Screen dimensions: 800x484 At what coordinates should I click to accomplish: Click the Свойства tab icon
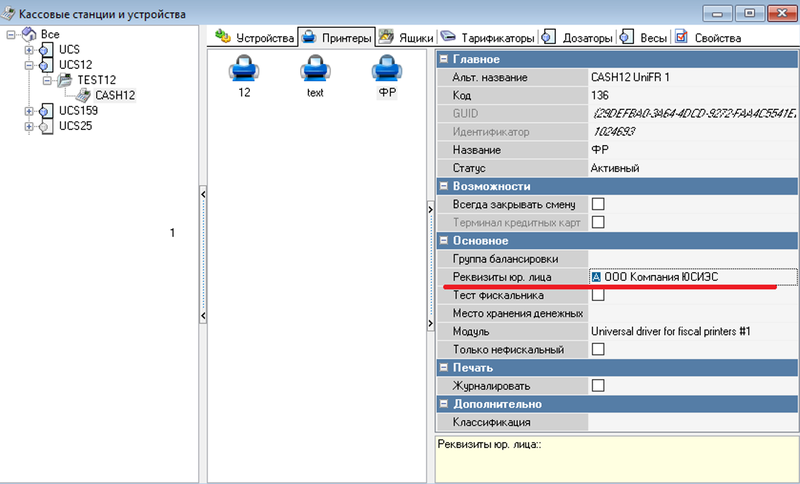tap(681, 36)
